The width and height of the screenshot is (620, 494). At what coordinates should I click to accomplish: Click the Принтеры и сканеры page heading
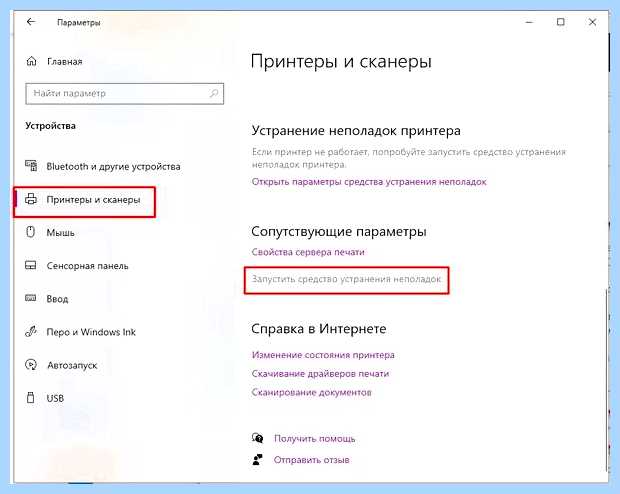pos(341,62)
